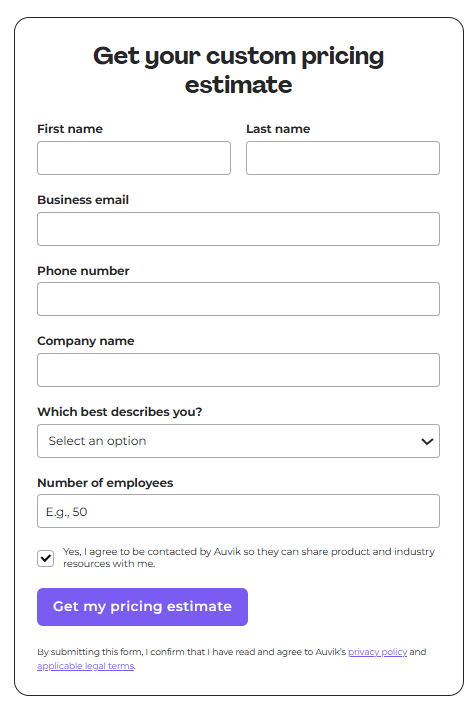
Task: Select the Business email field
Action: 238,229
